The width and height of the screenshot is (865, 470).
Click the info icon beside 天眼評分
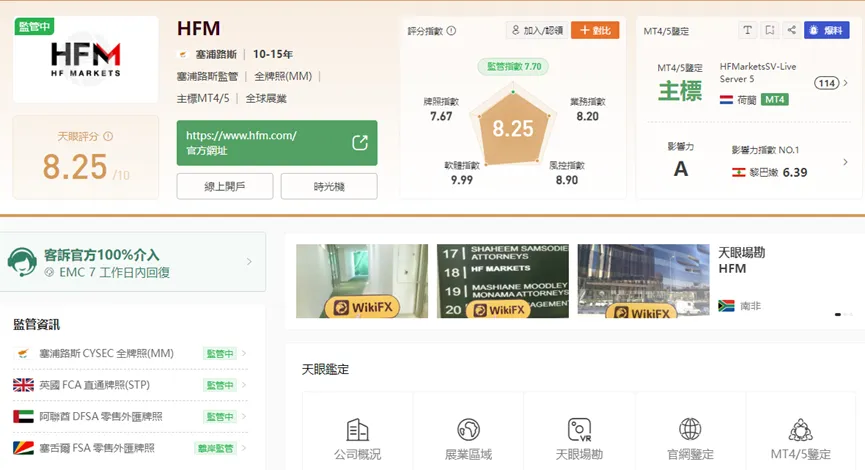[x=108, y=136]
